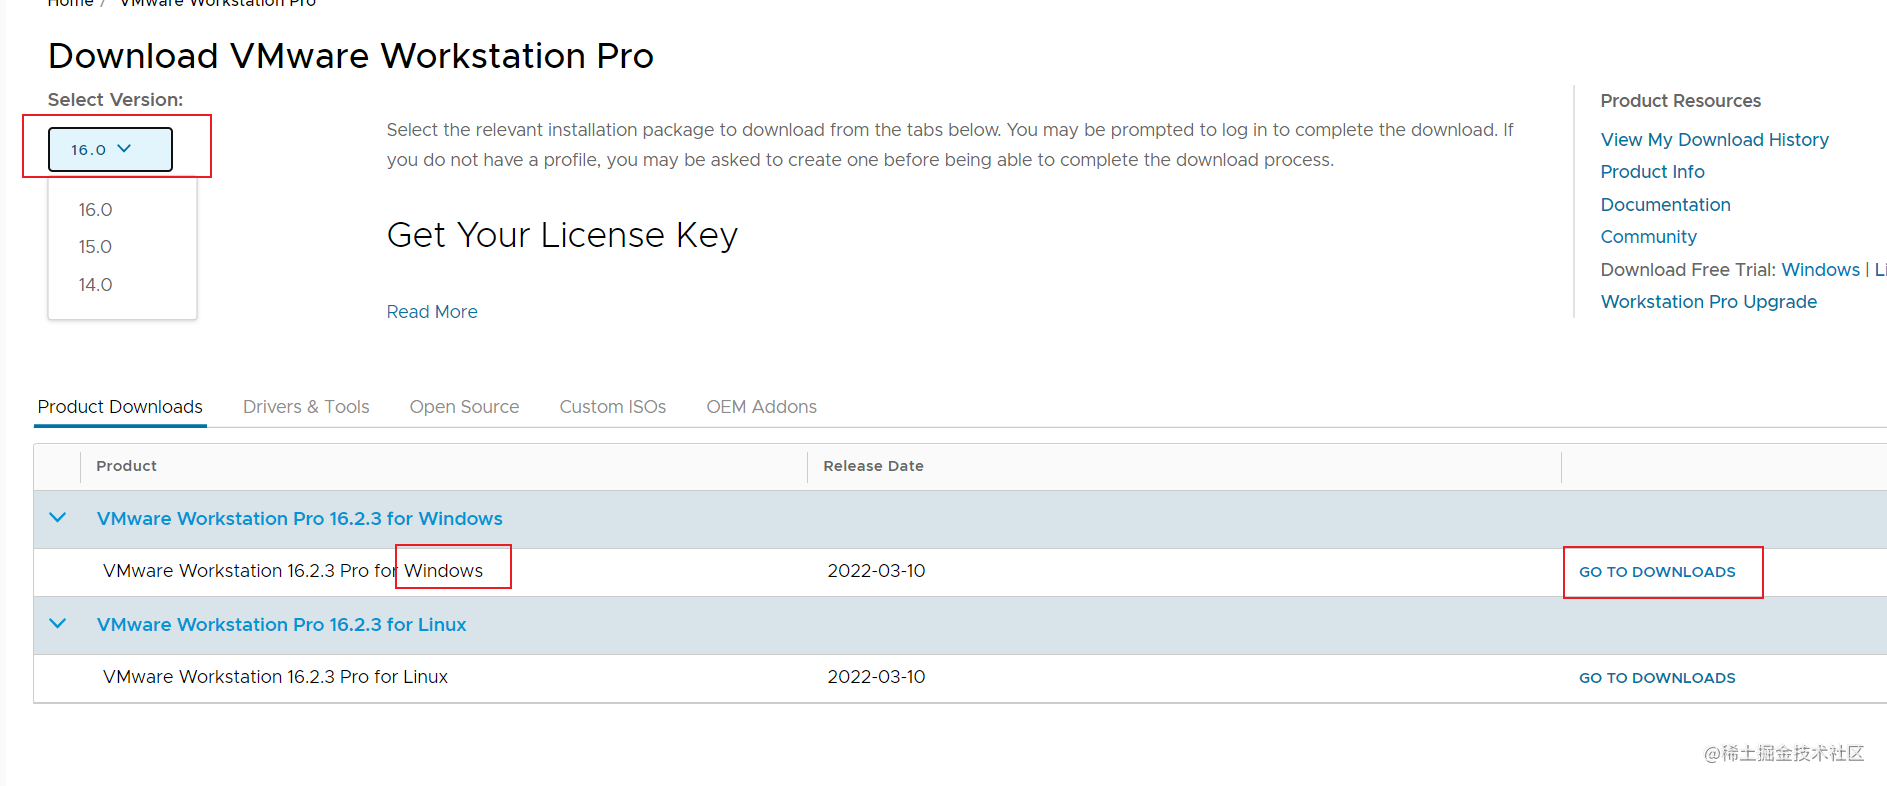Open the 16.0 version dropdown
This screenshot has width=1887, height=786.
[x=110, y=149]
